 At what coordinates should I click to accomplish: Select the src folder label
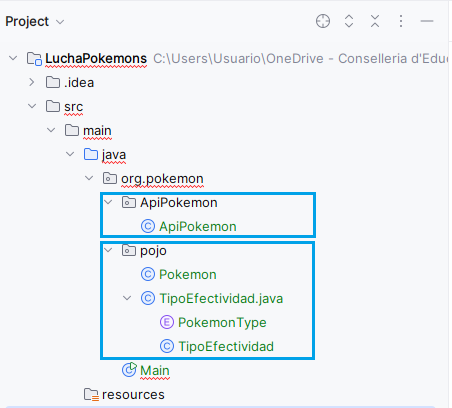[x=73, y=107]
